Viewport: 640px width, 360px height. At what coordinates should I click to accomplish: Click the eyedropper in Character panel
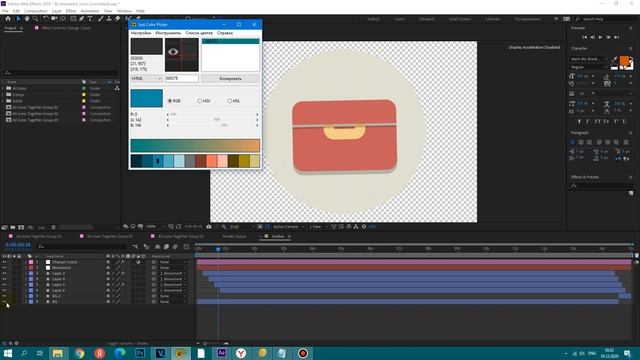pos(614,59)
